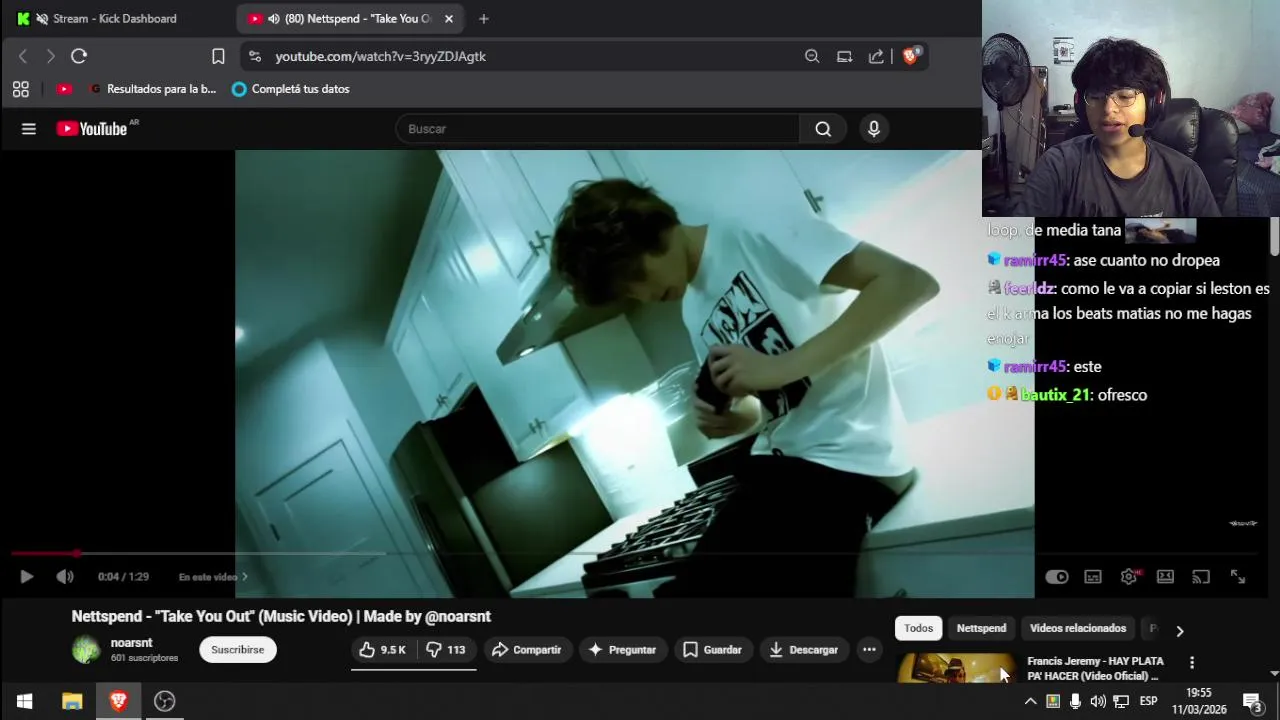This screenshot has width=1280, height=720.
Task: Start voice search with microphone
Action: click(x=874, y=129)
